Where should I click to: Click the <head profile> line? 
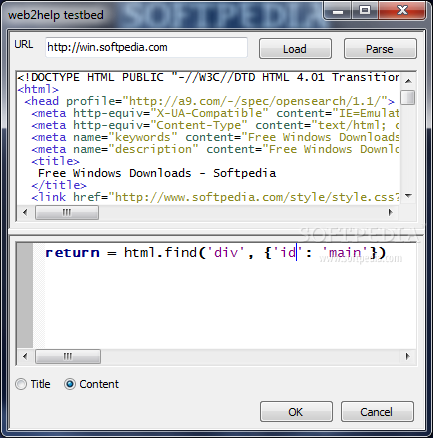(210, 101)
